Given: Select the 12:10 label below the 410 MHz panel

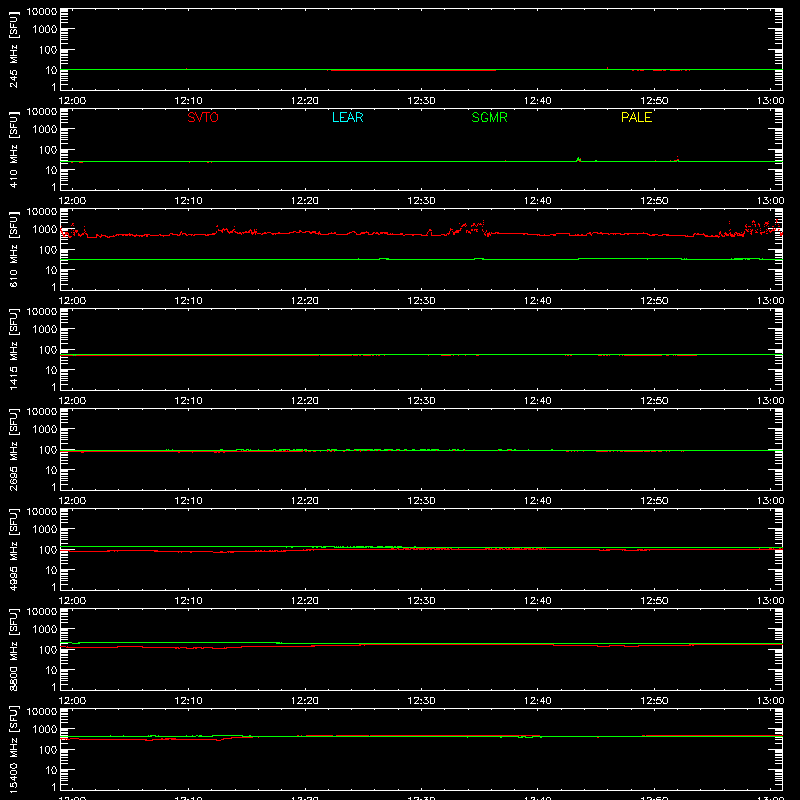Looking at the screenshot, I should point(189,201).
